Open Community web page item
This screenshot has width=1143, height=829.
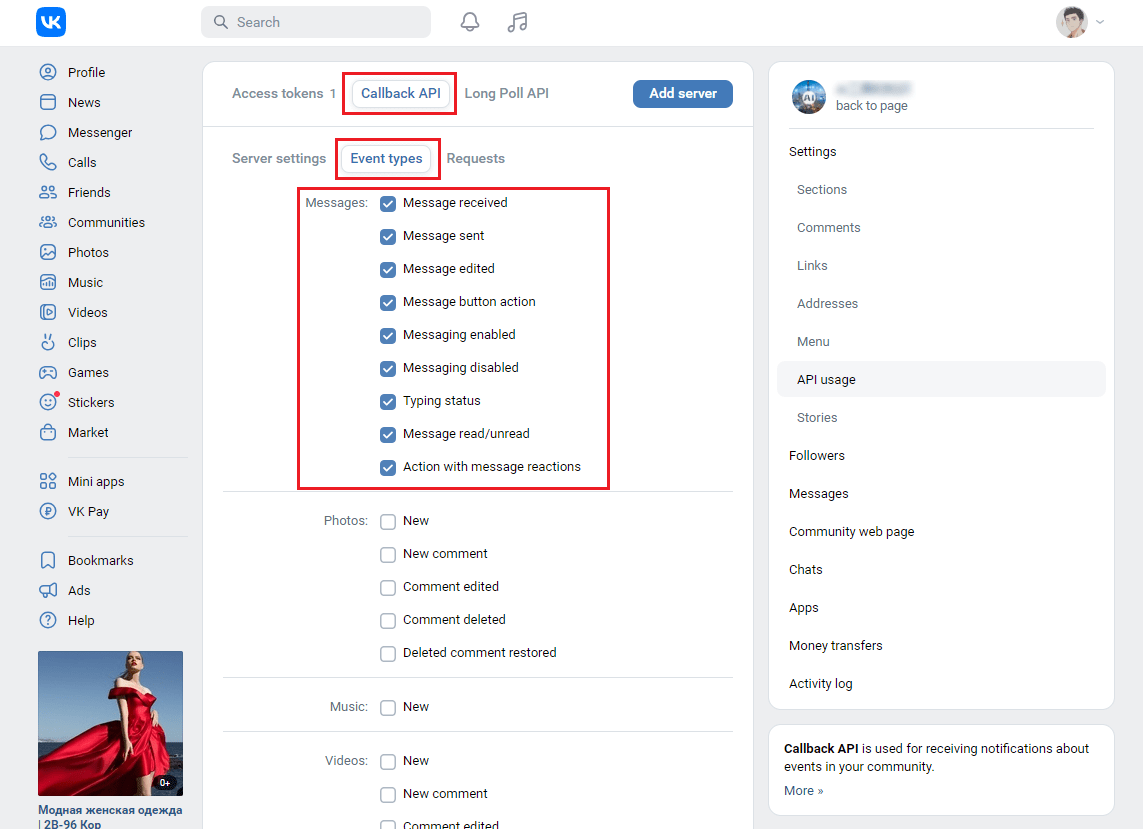click(851, 532)
